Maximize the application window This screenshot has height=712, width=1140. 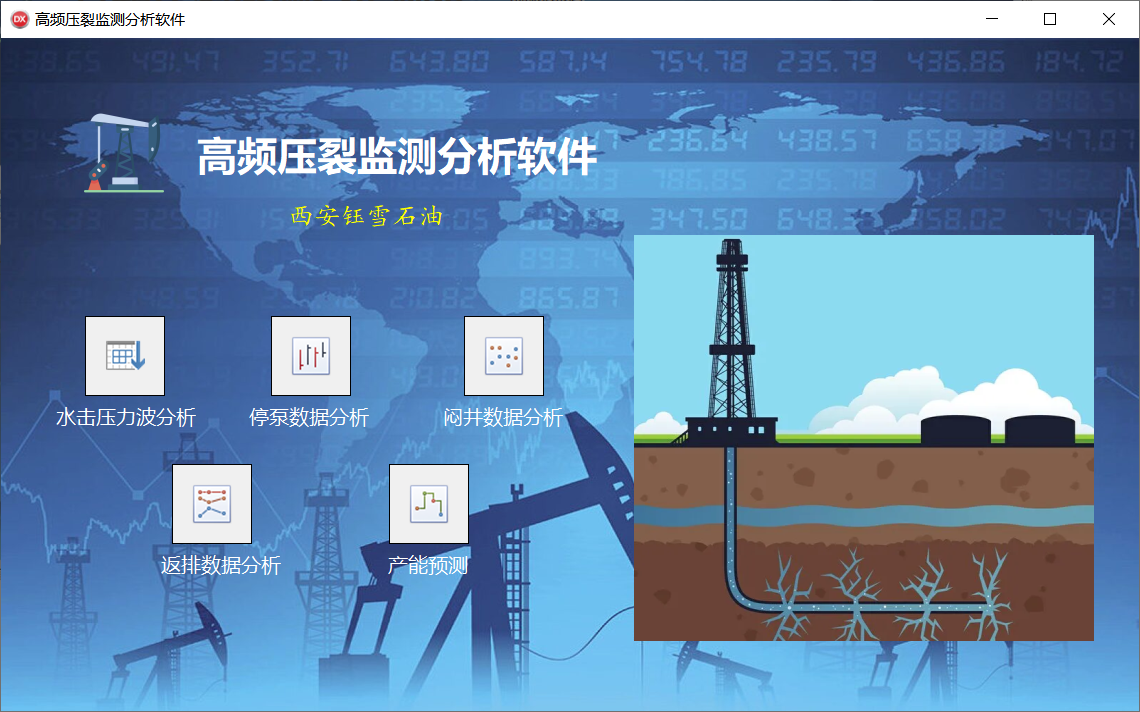click(1050, 19)
